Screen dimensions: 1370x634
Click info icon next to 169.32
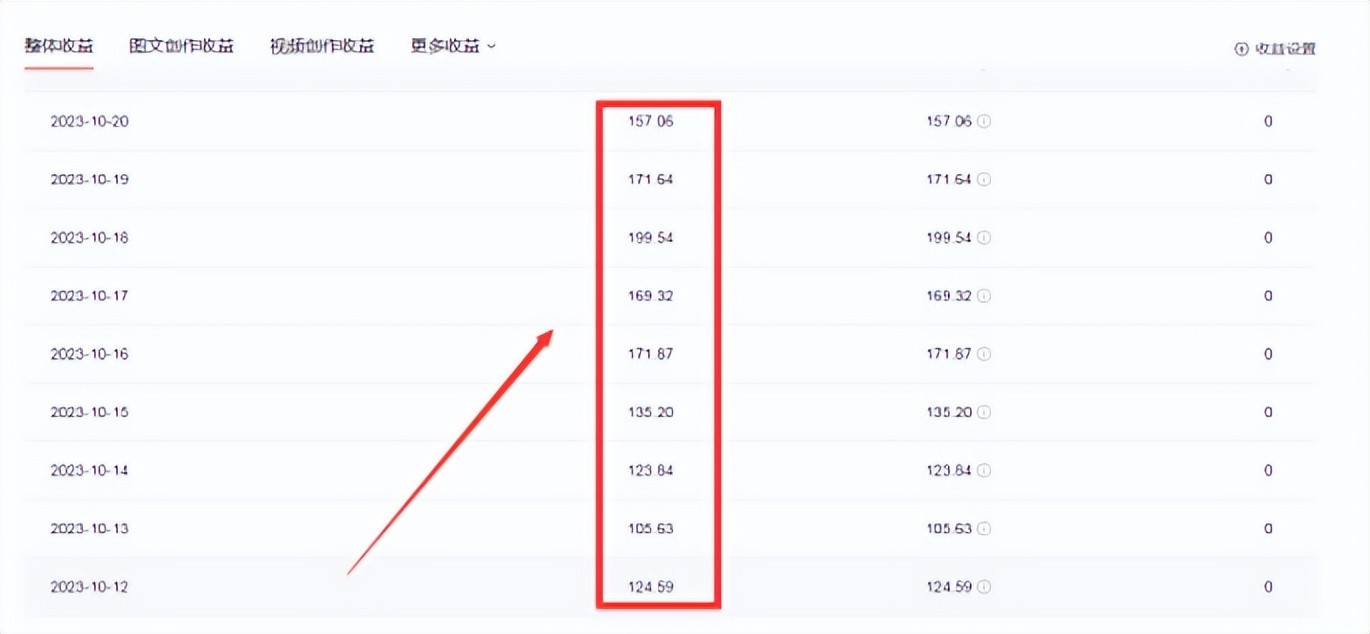[984, 296]
